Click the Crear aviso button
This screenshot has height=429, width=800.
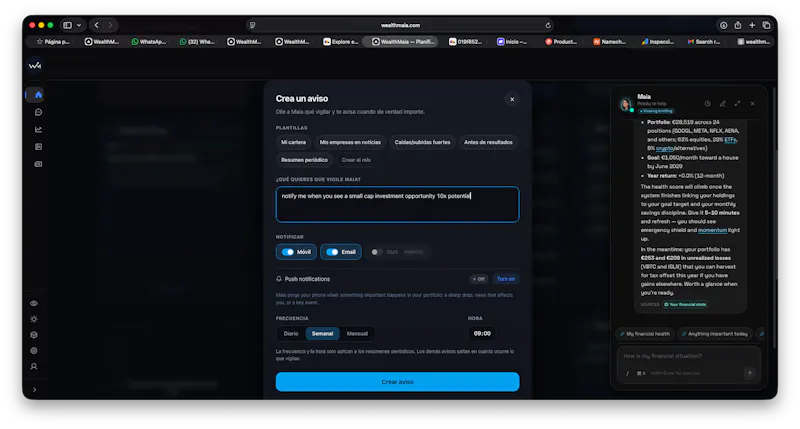397,382
